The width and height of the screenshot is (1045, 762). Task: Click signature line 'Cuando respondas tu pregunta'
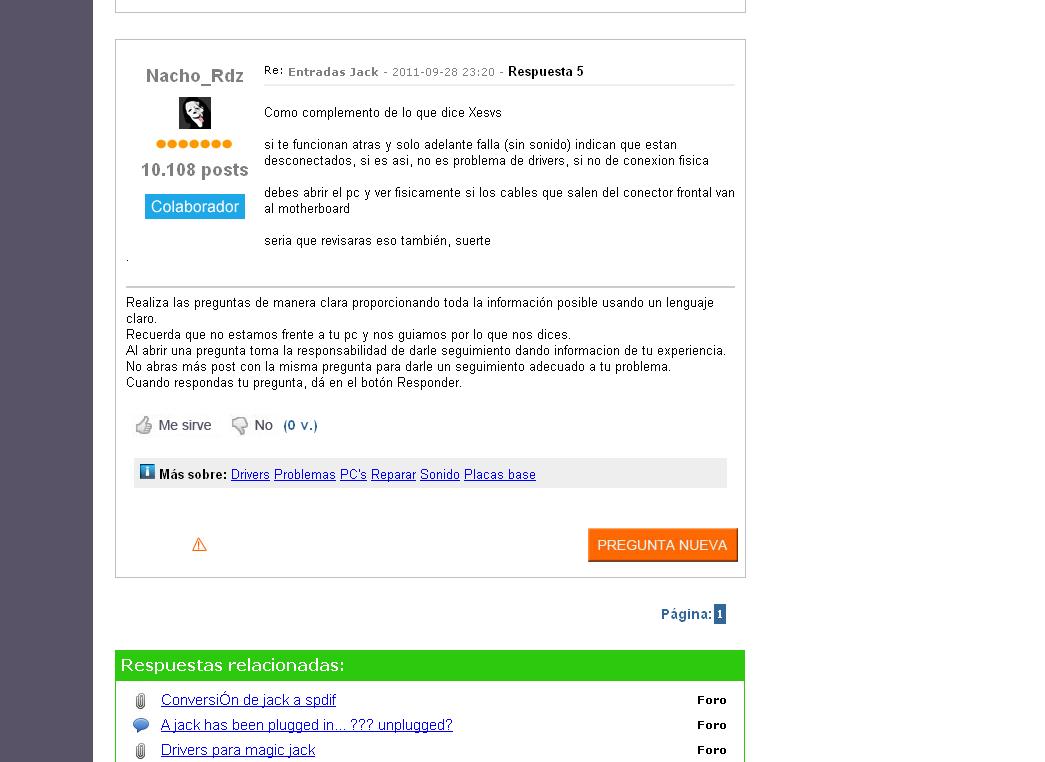tap(294, 383)
